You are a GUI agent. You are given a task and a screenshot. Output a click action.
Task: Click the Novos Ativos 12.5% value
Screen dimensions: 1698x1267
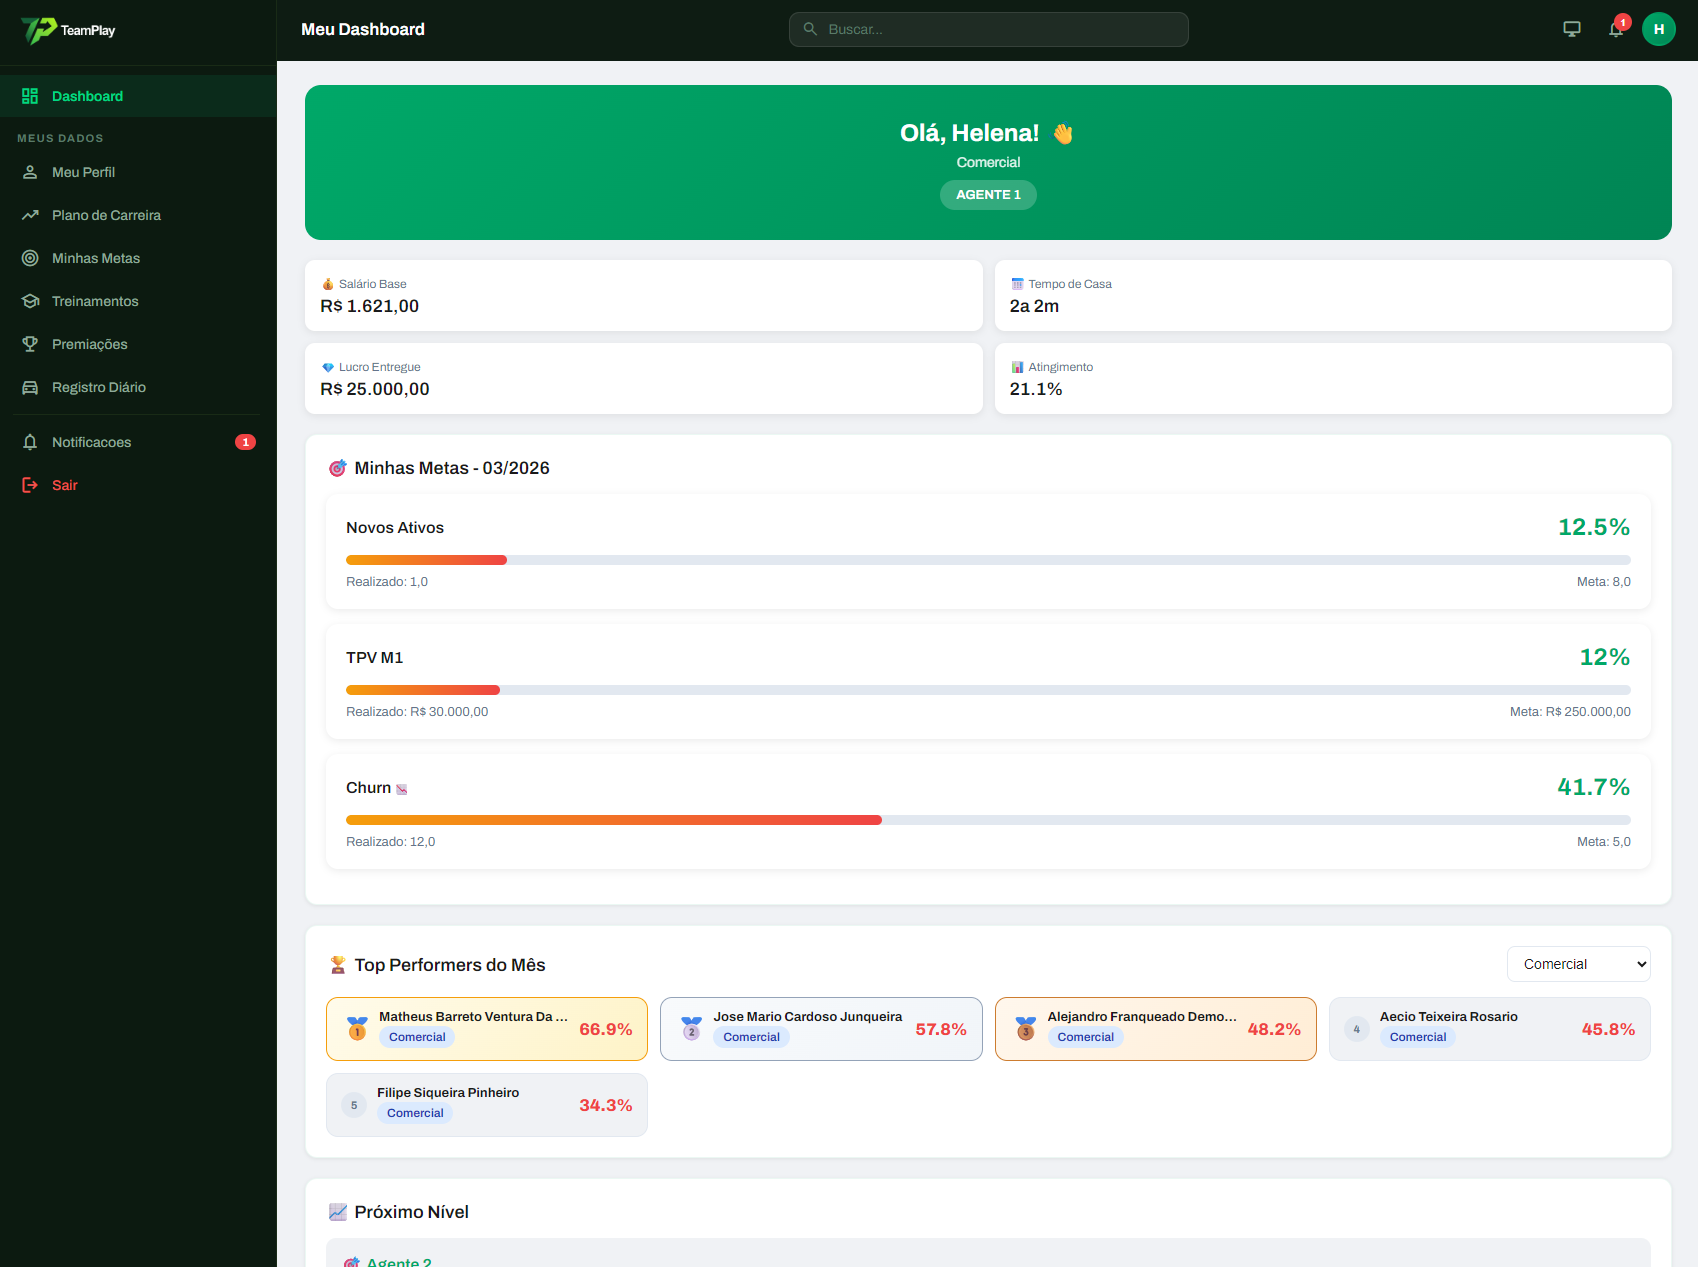point(1594,527)
